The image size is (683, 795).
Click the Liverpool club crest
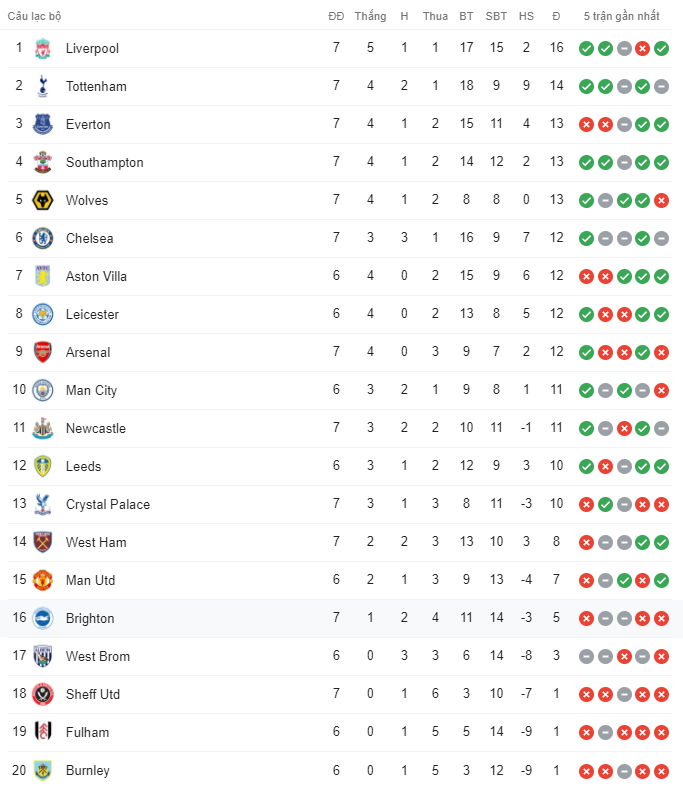coord(42,48)
